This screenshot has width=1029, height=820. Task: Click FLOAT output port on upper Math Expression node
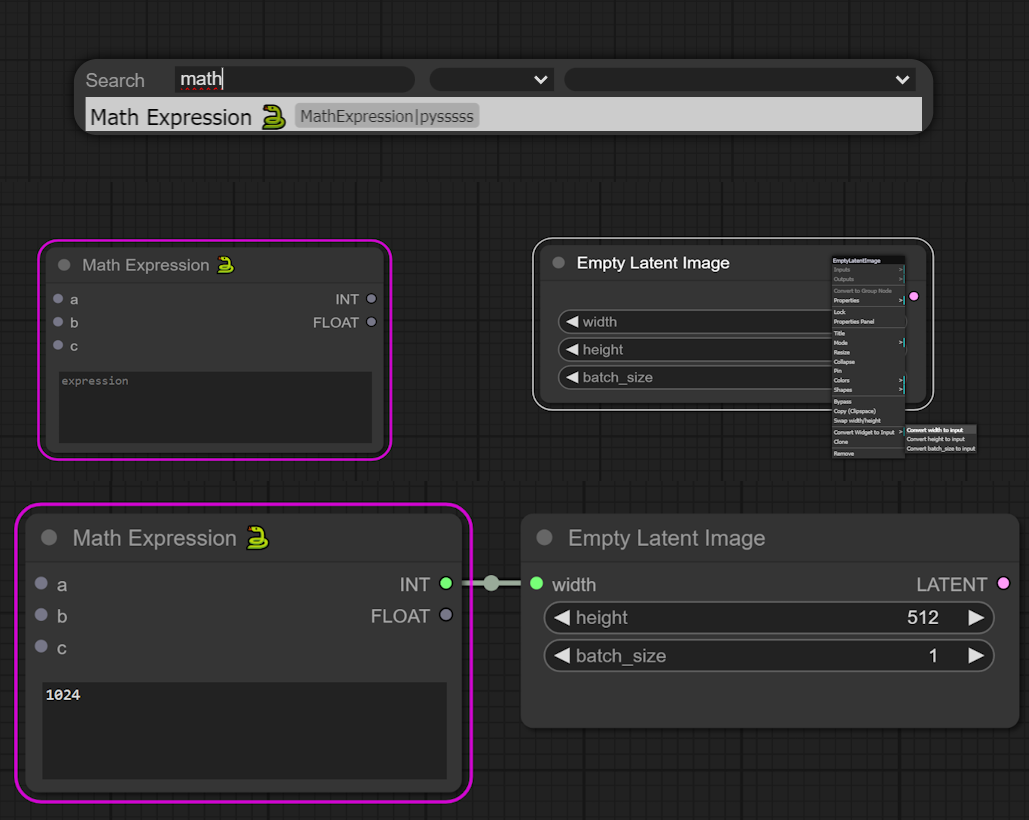[x=371, y=322]
